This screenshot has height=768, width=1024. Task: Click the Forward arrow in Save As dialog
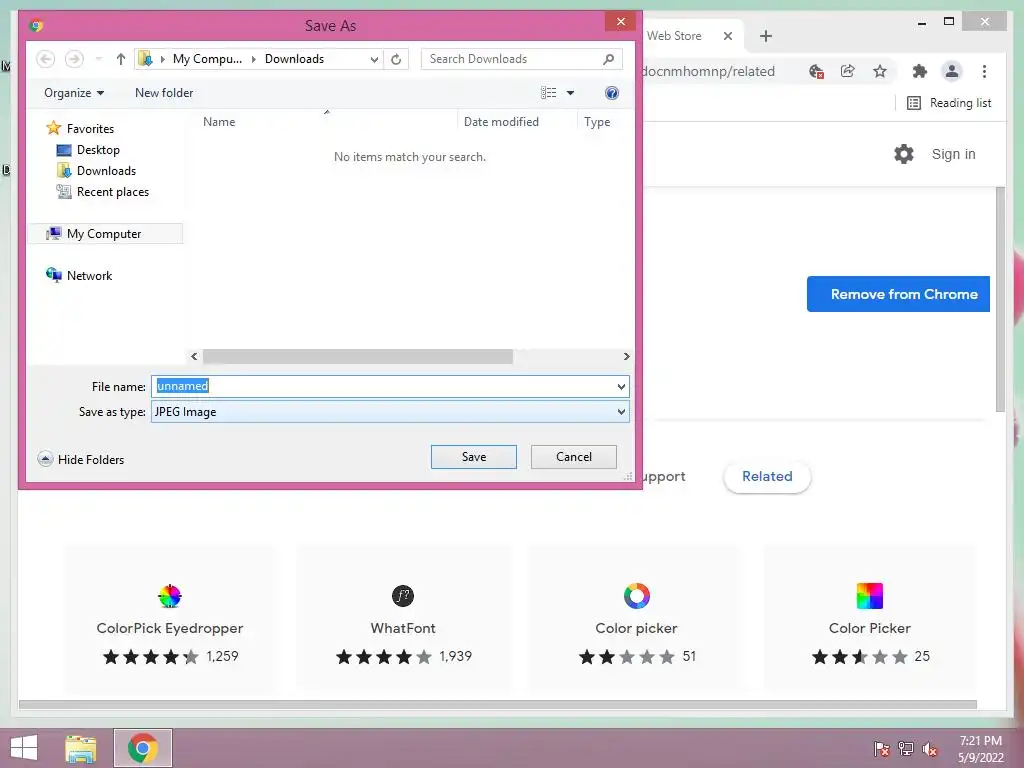click(74, 59)
